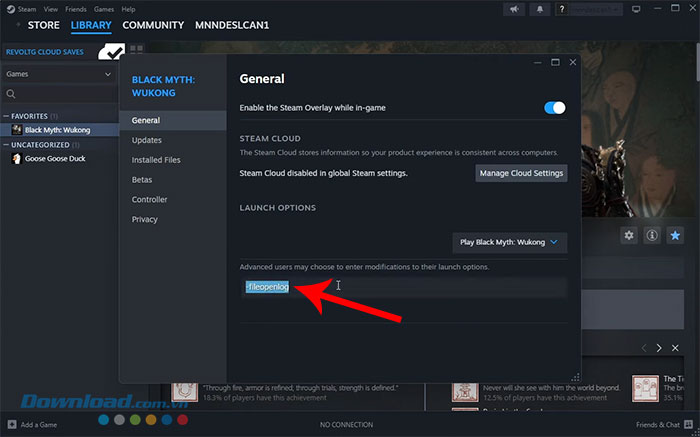Open the Controller properties section
This screenshot has height=437, width=700.
click(x=149, y=200)
